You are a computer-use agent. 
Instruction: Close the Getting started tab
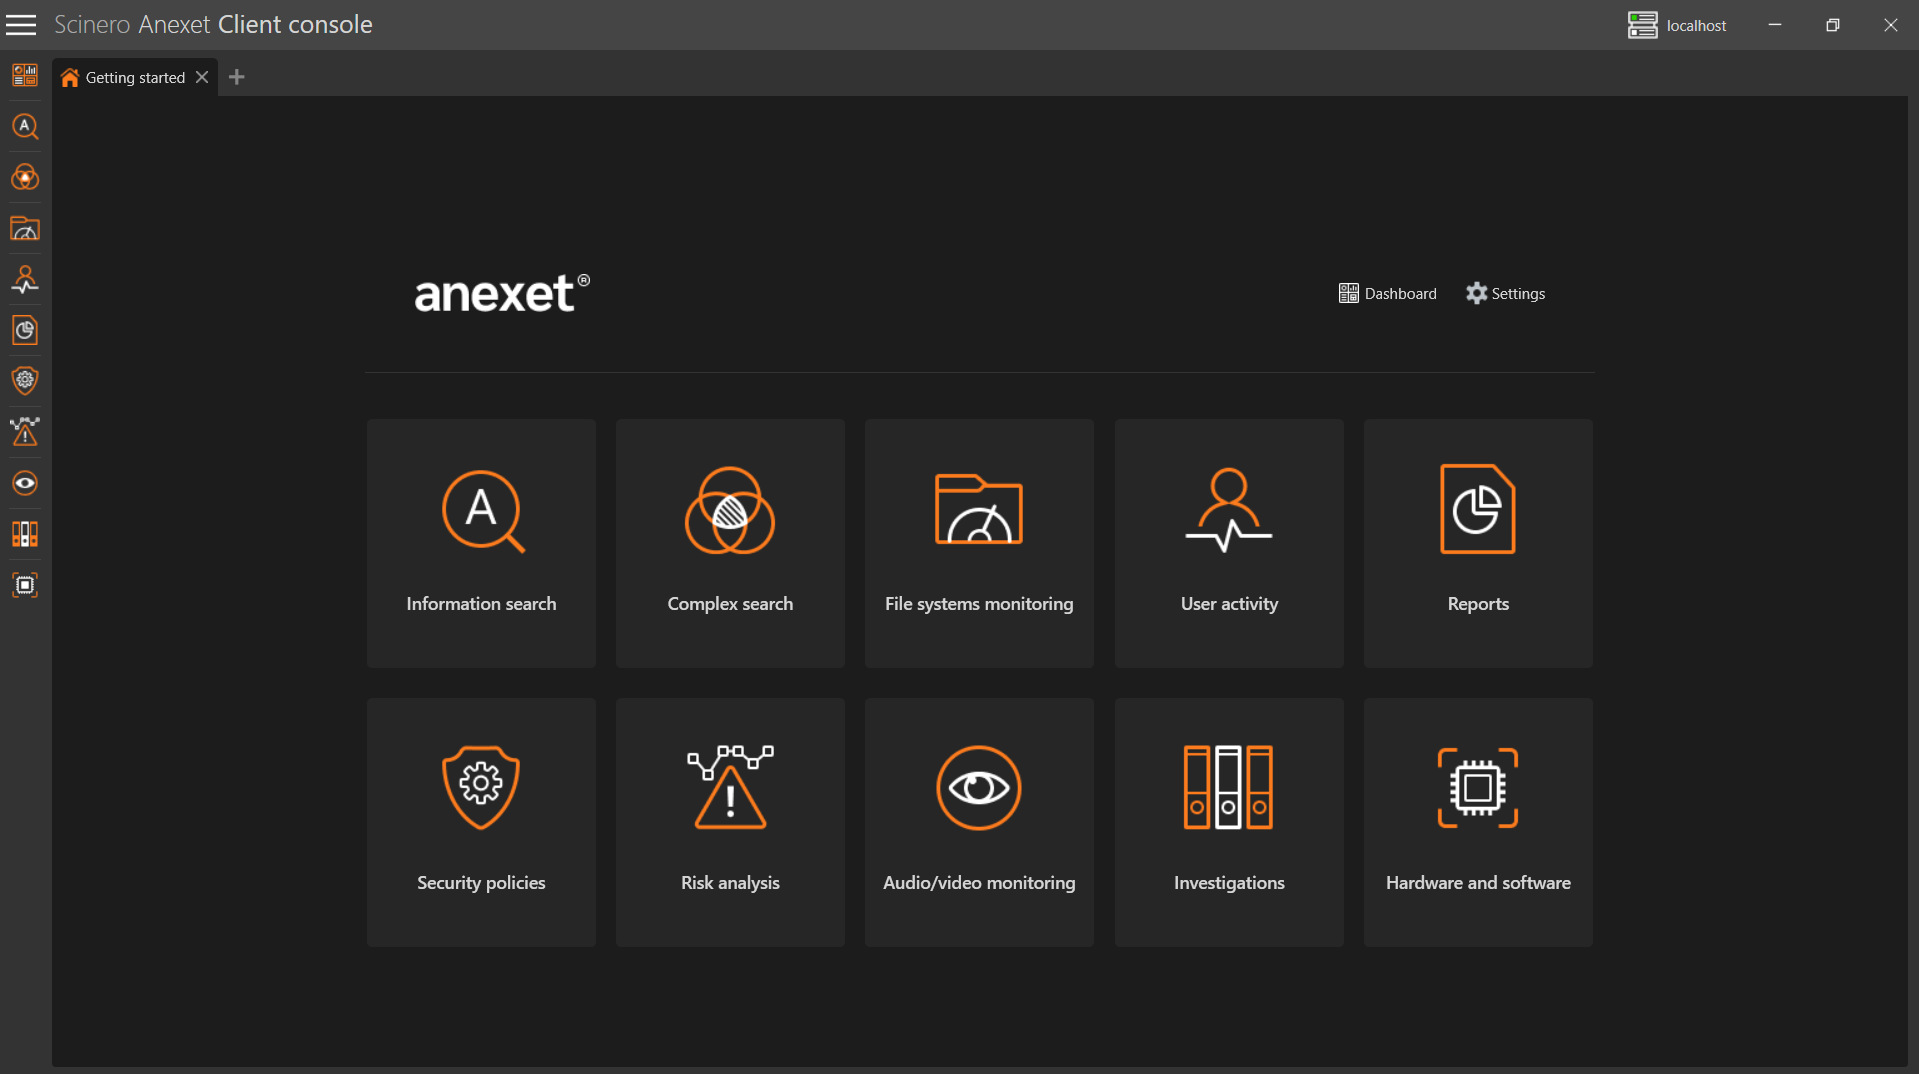pyautogui.click(x=202, y=77)
